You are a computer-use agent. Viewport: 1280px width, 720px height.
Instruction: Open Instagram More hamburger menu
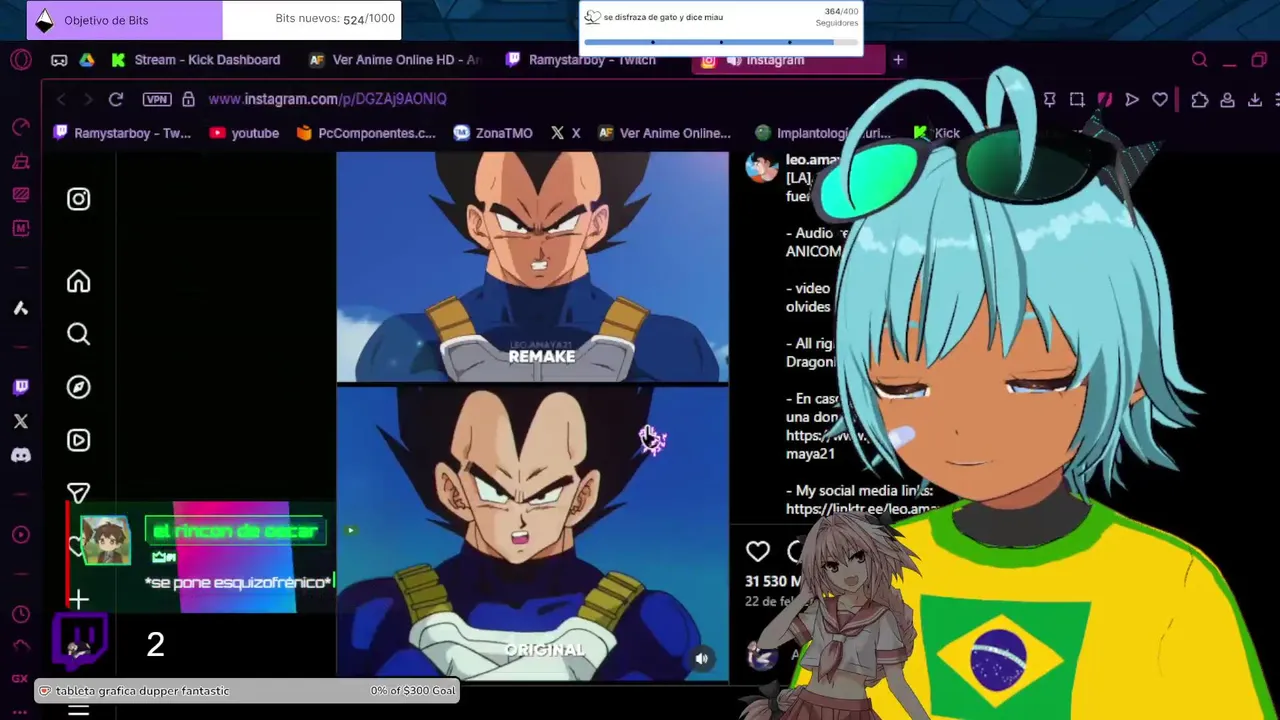[78, 710]
